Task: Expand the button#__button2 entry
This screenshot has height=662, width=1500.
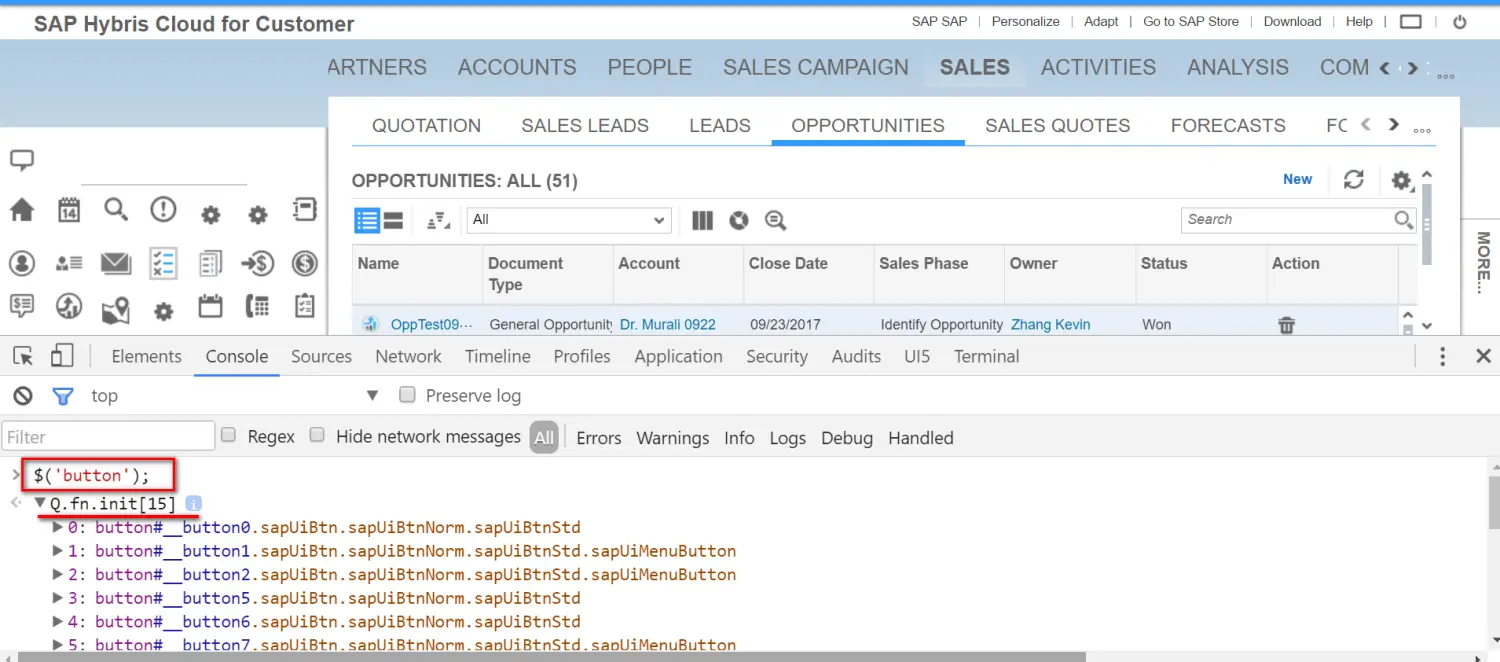Action: [57, 575]
